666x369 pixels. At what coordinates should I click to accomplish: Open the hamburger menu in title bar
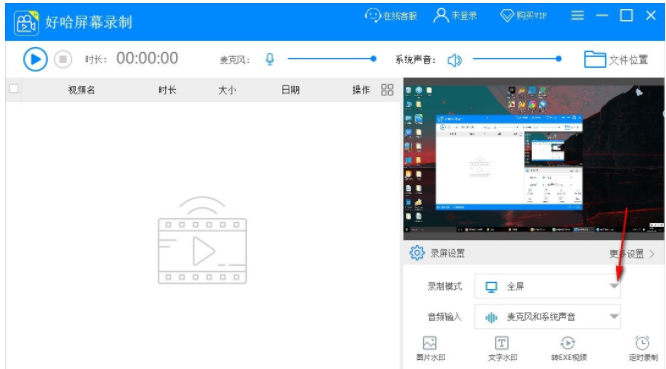[577, 16]
